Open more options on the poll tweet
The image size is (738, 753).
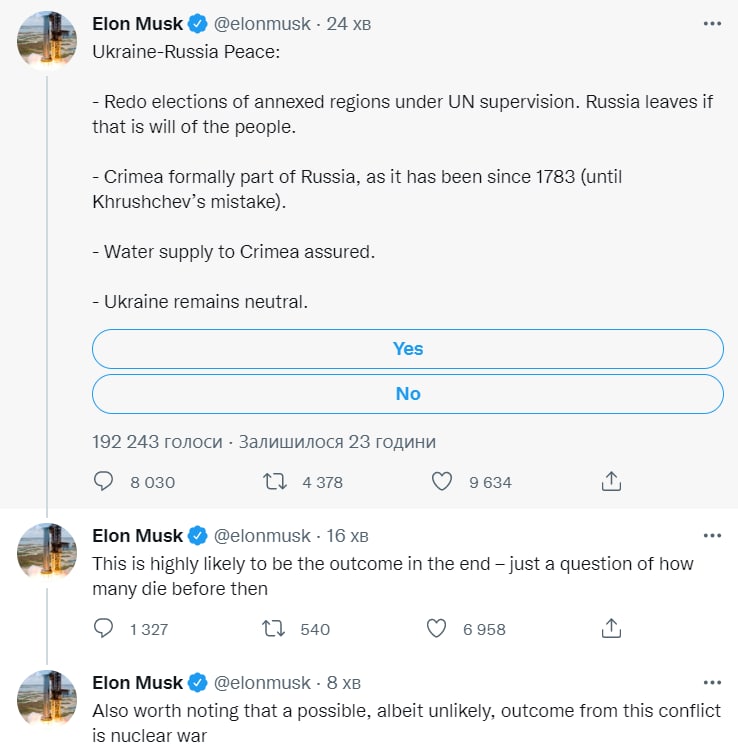point(712,24)
